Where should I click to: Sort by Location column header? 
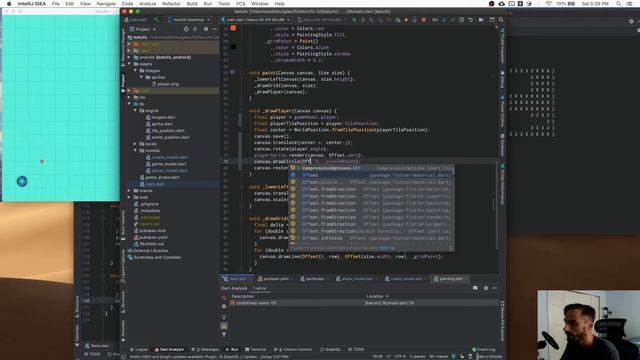pos(377,296)
